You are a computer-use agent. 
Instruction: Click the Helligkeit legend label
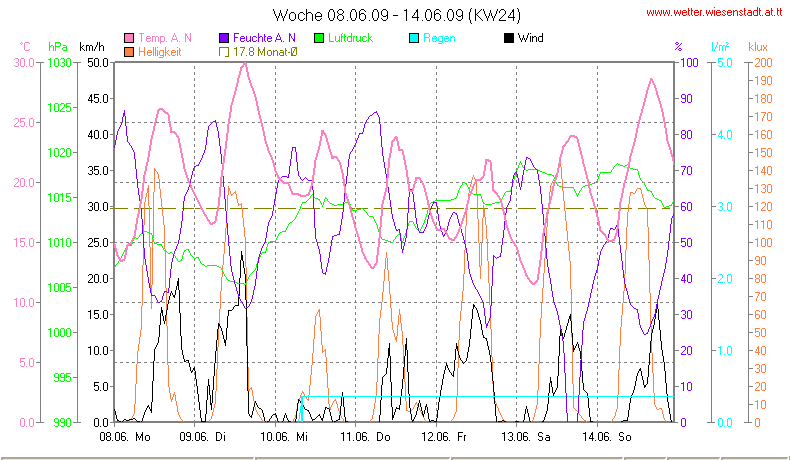point(159,52)
